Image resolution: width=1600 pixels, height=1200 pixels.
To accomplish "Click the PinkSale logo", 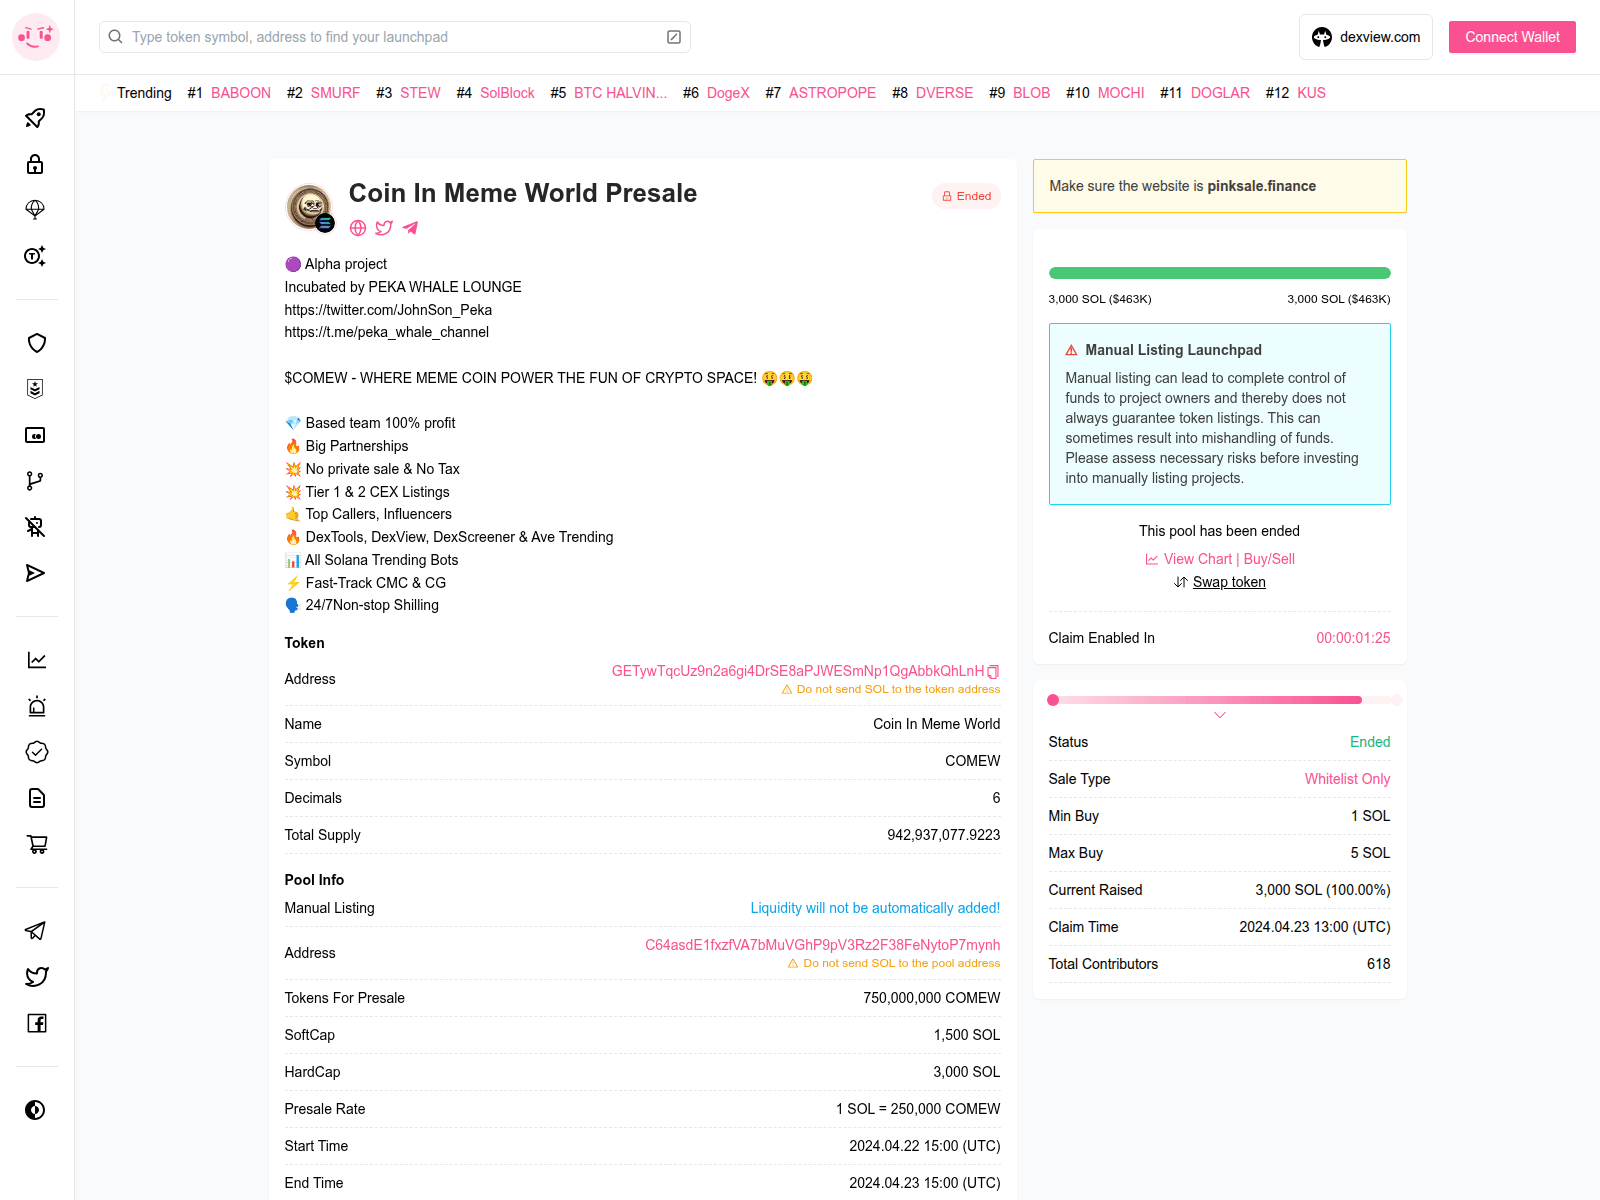I will coord(36,37).
